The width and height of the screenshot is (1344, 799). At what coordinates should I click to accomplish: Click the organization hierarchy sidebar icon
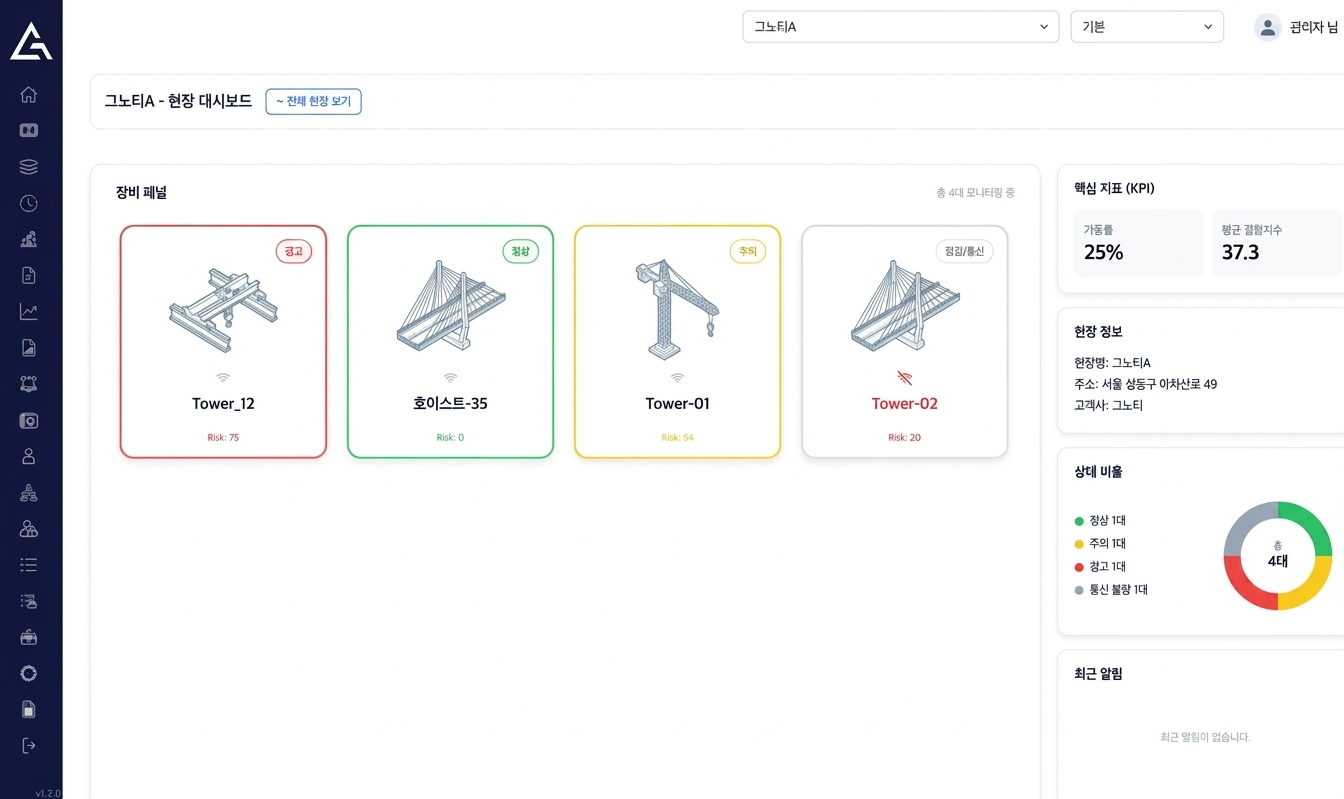click(x=29, y=493)
